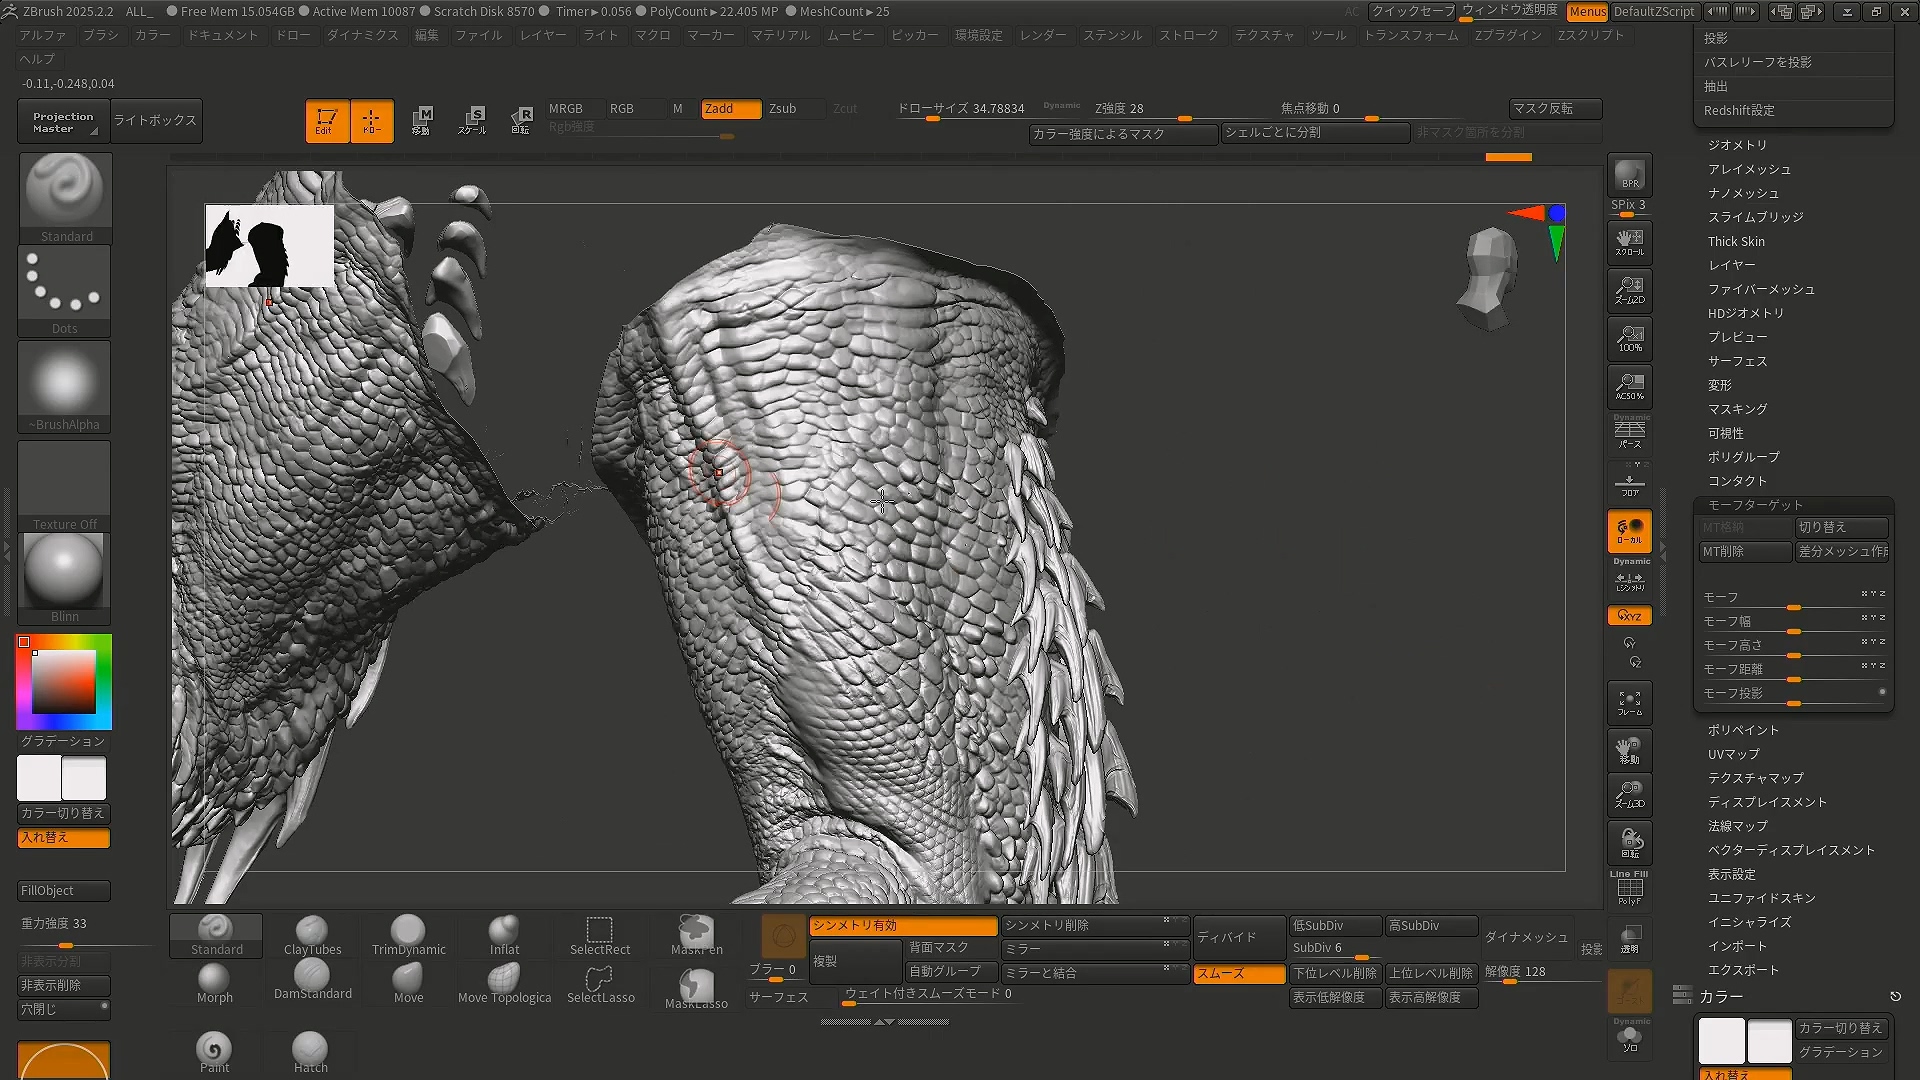This screenshot has height=1080, width=1920.
Task: Expand the ジオメトリ palette section
Action: coord(1737,145)
